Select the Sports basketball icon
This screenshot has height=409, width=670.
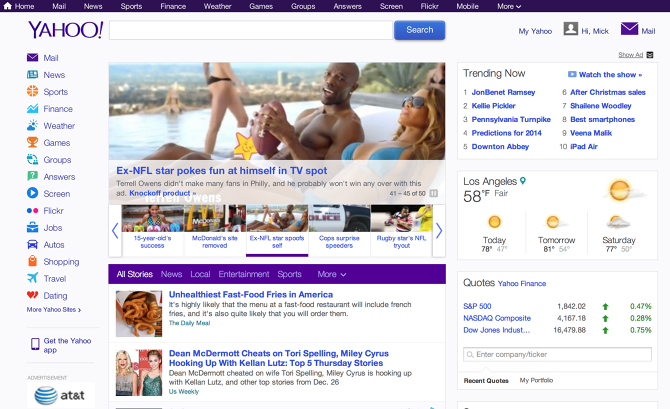(x=32, y=91)
